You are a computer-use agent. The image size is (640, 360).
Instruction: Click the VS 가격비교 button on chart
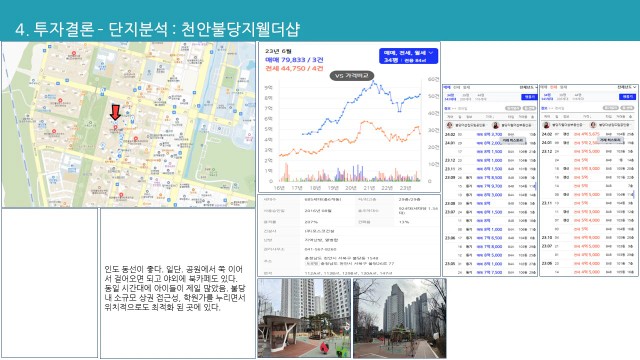351,76
